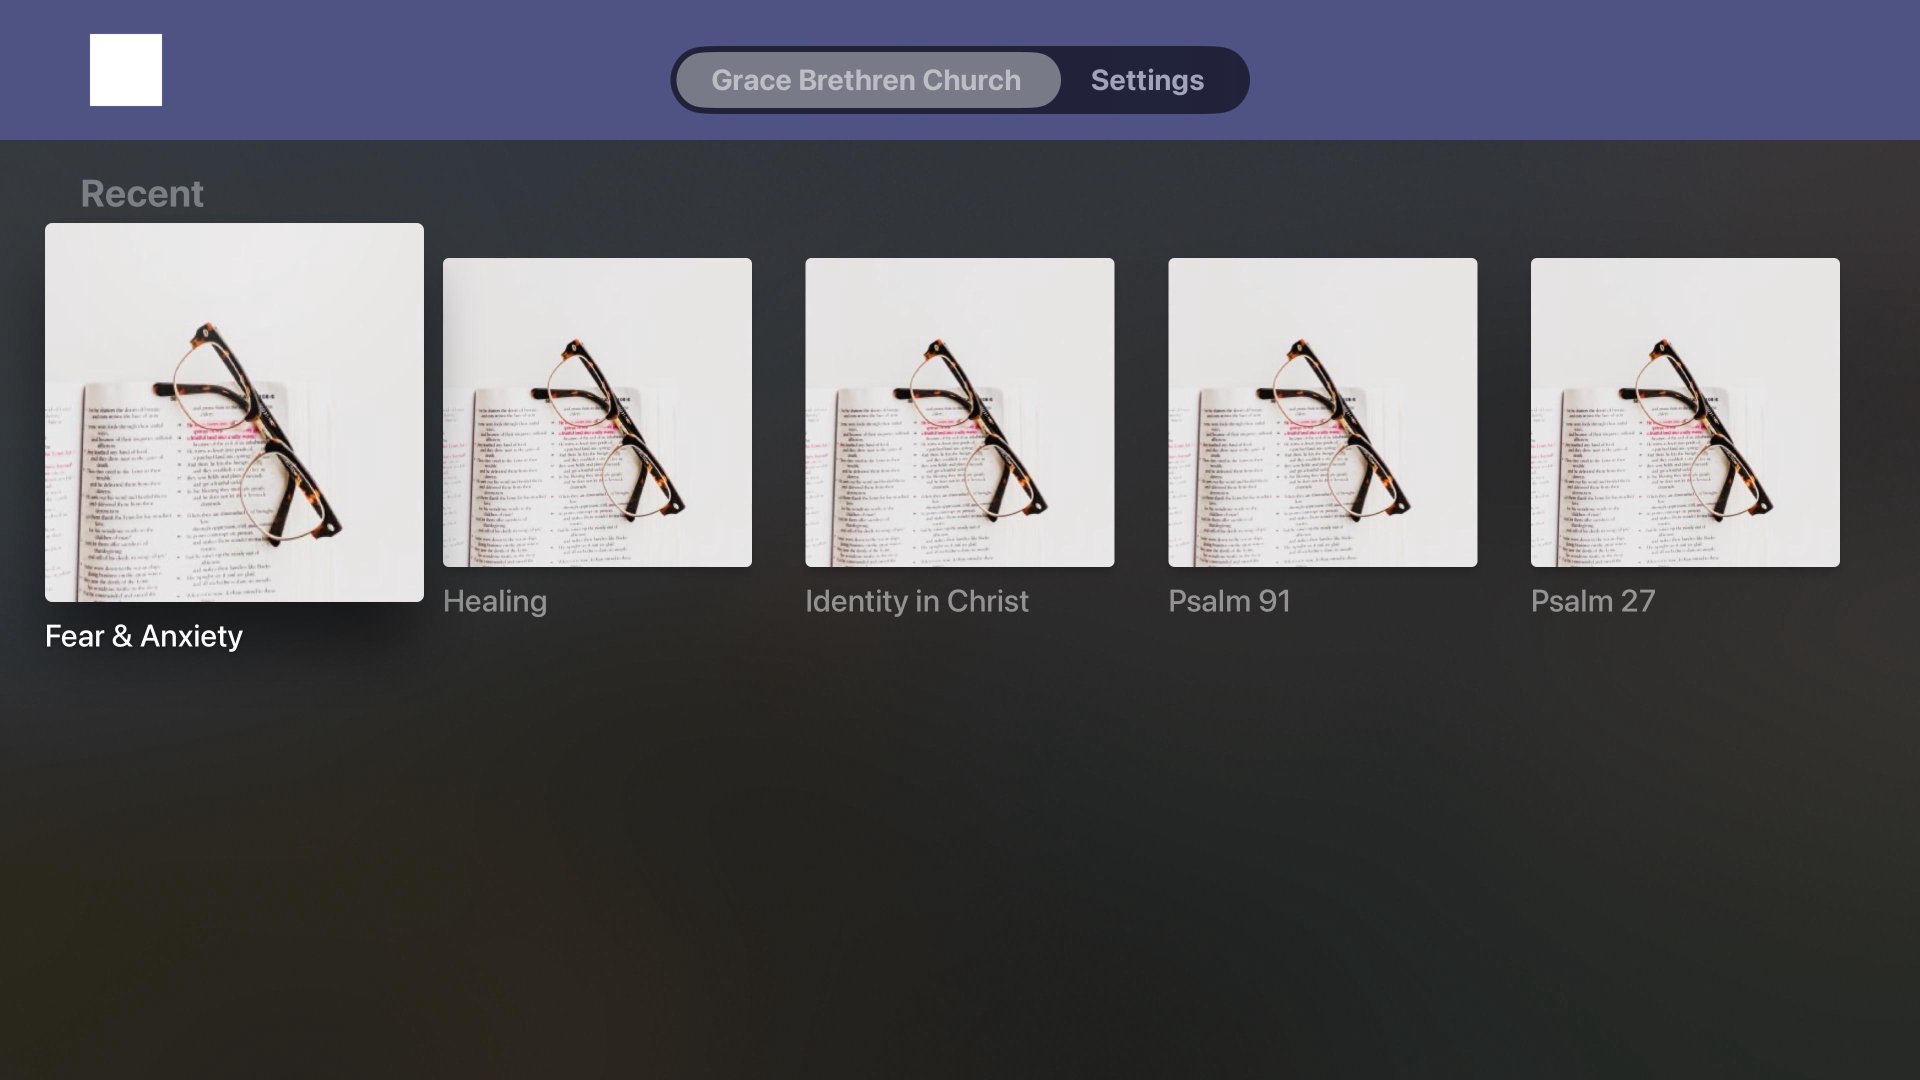The height and width of the screenshot is (1080, 1920).
Task: Click the Recent section heading
Action: pos(142,194)
